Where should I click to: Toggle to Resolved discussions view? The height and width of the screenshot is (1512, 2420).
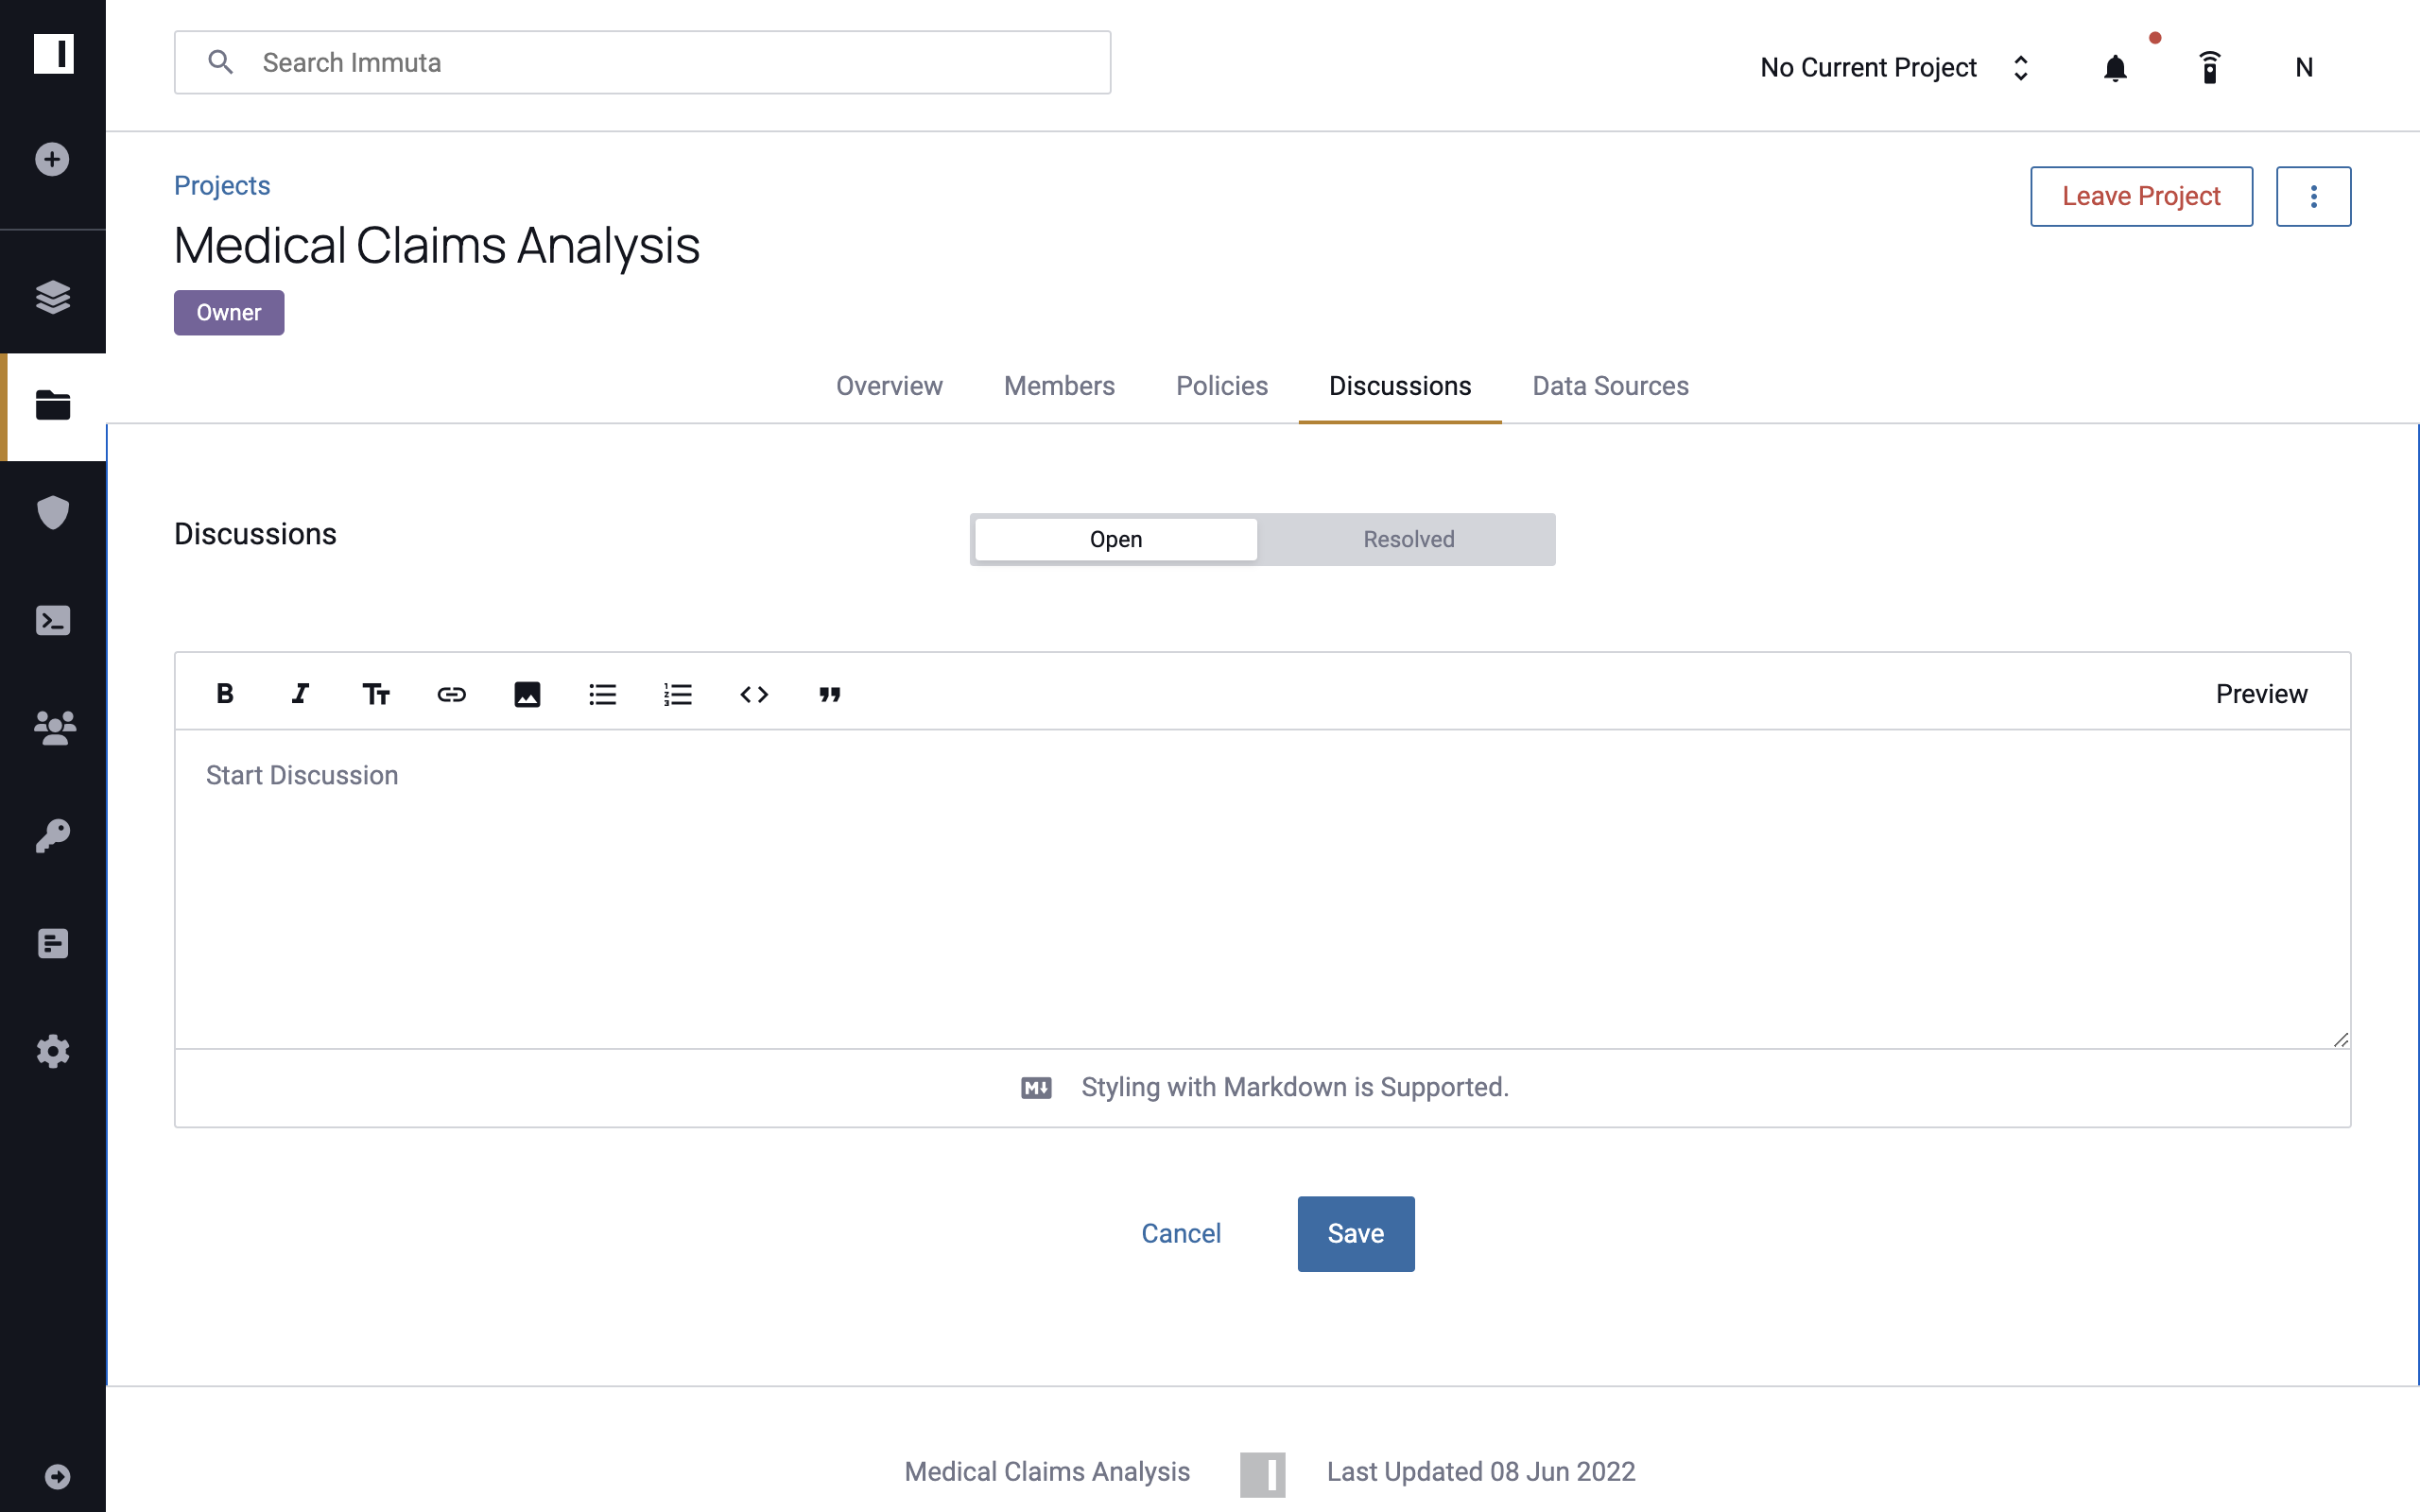click(1408, 539)
